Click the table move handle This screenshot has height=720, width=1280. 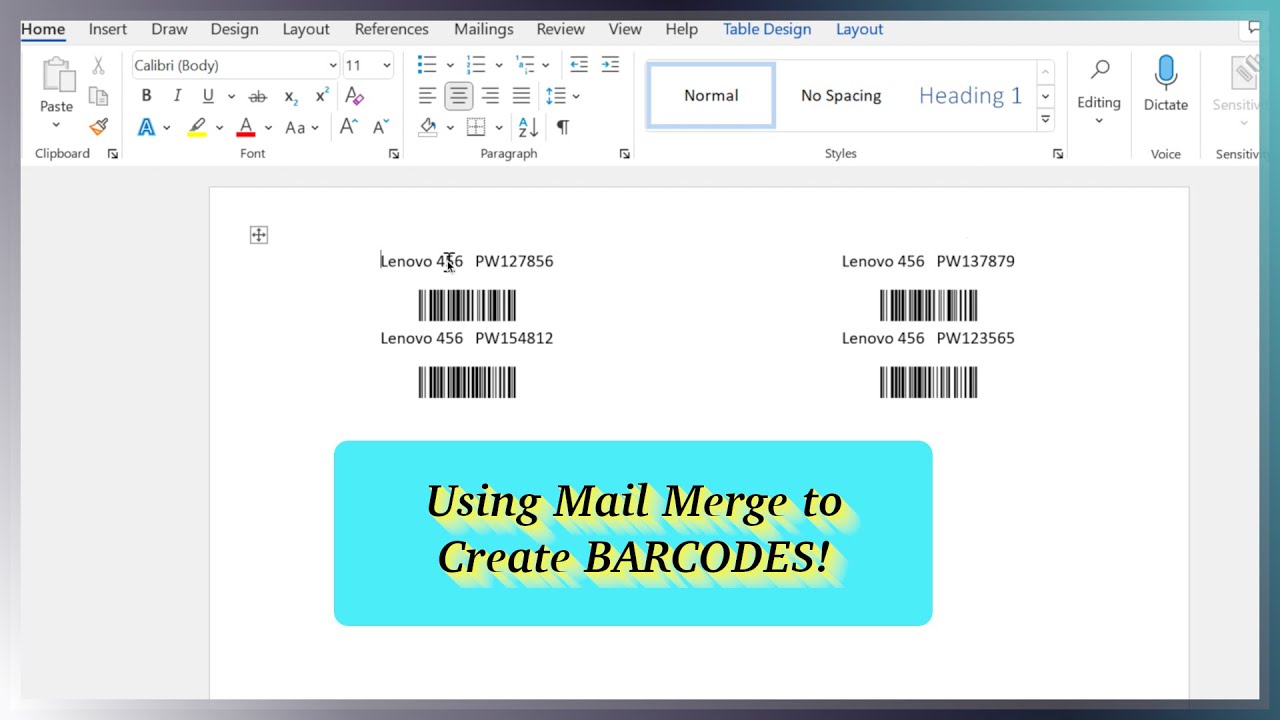[259, 235]
